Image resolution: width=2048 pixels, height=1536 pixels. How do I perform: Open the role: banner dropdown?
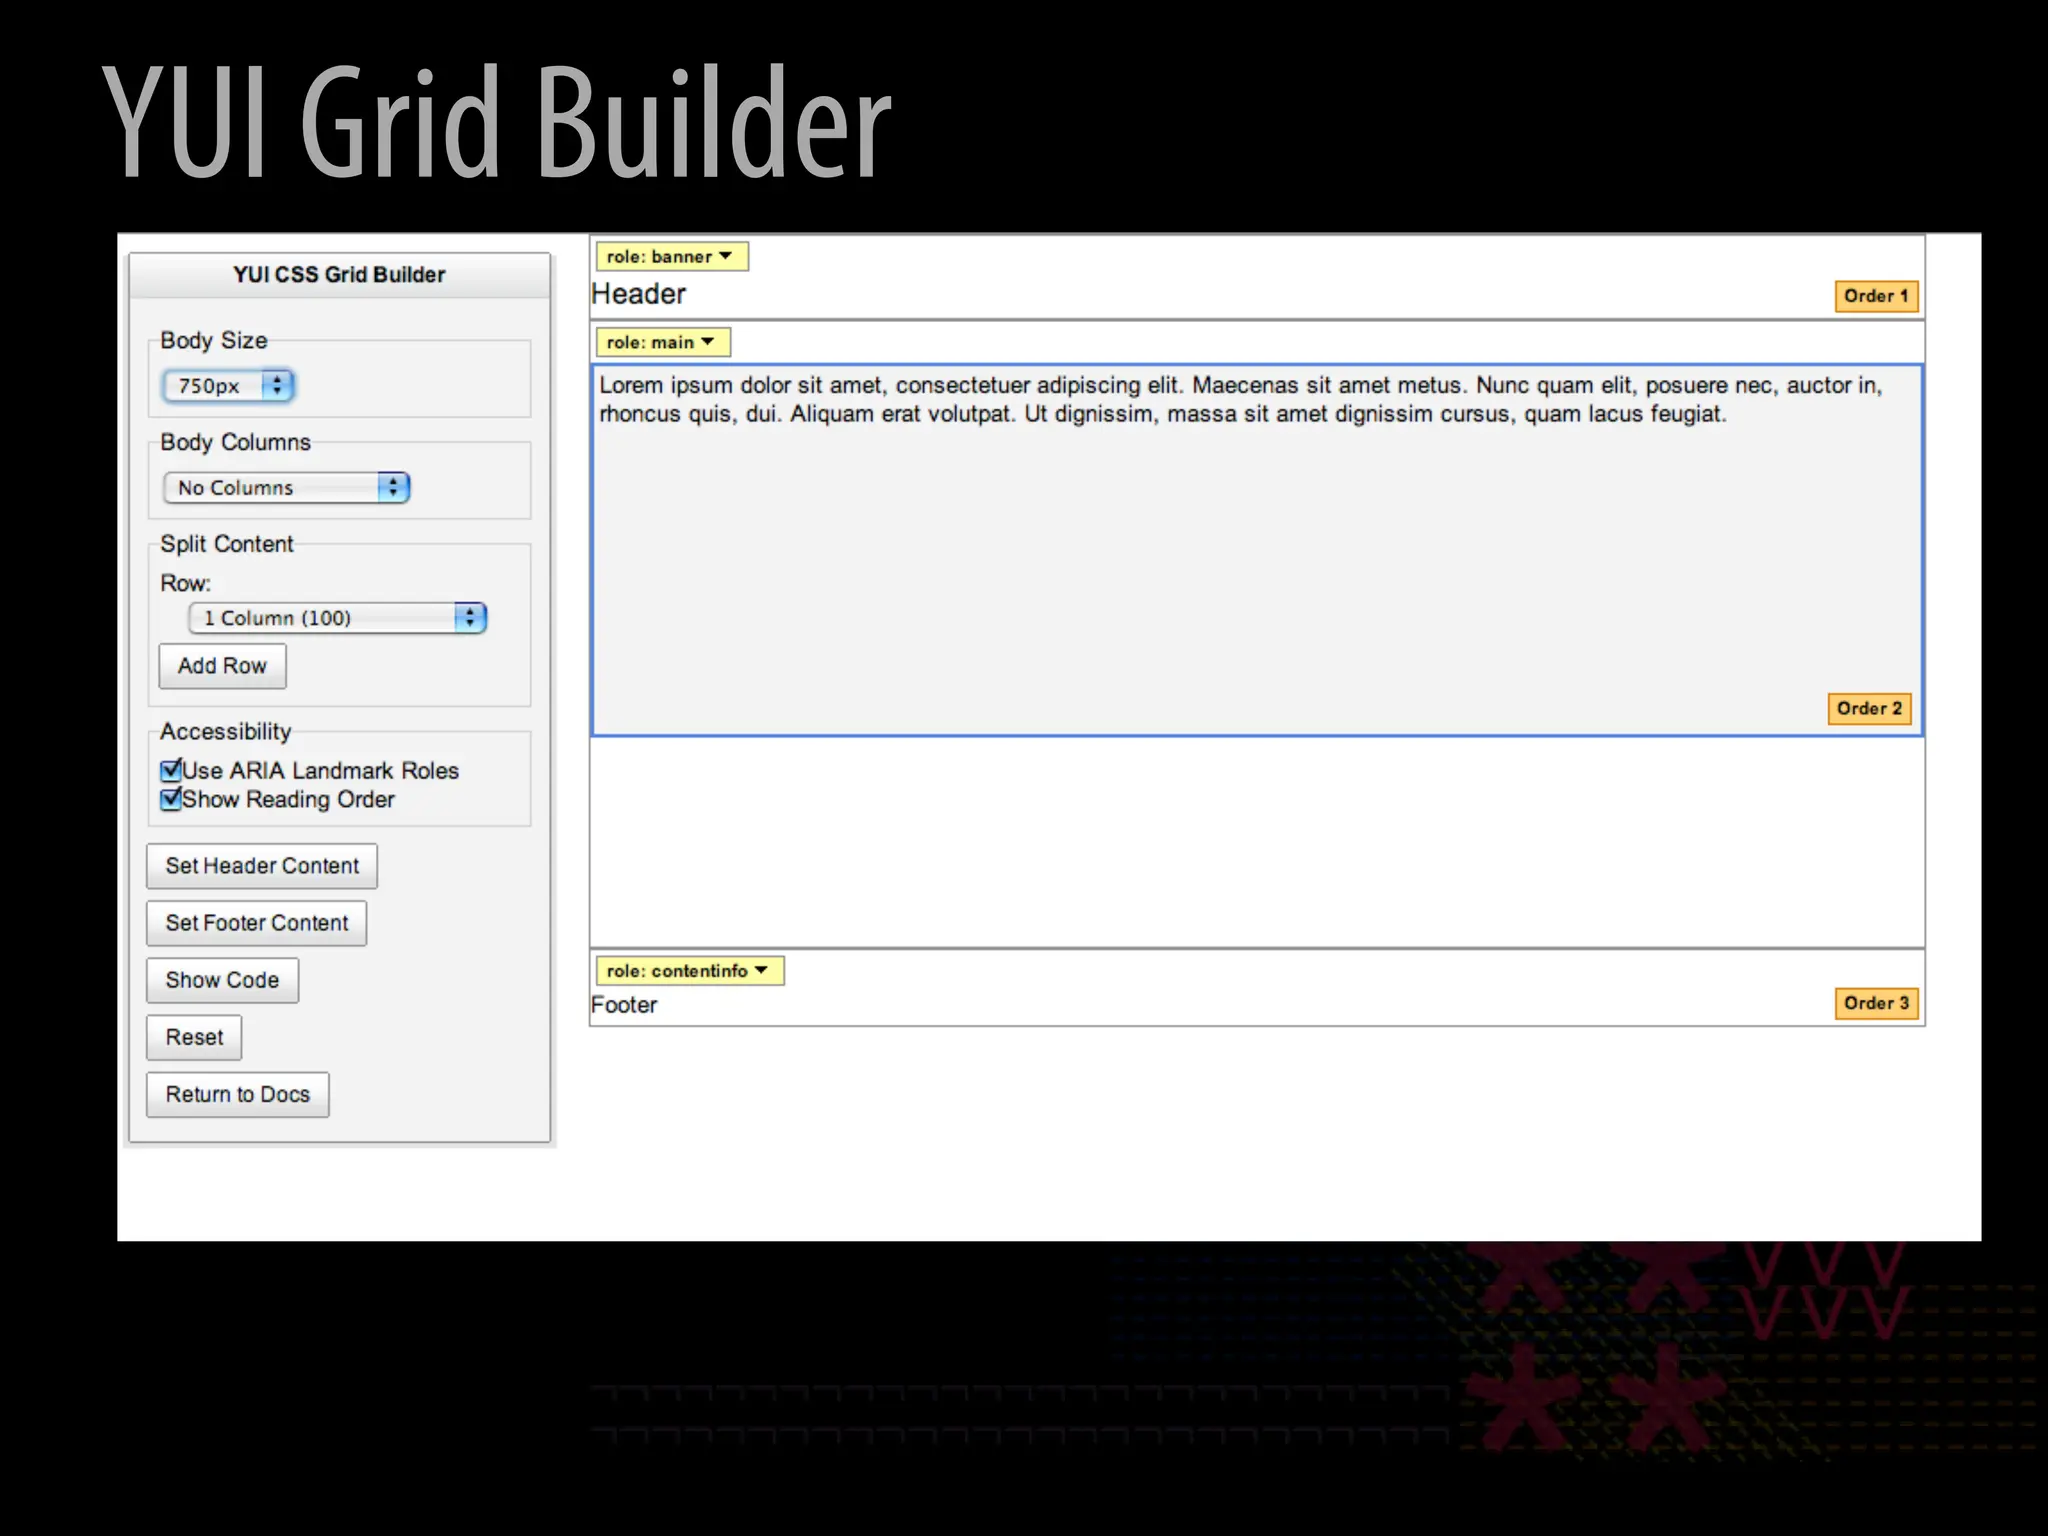[672, 257]
